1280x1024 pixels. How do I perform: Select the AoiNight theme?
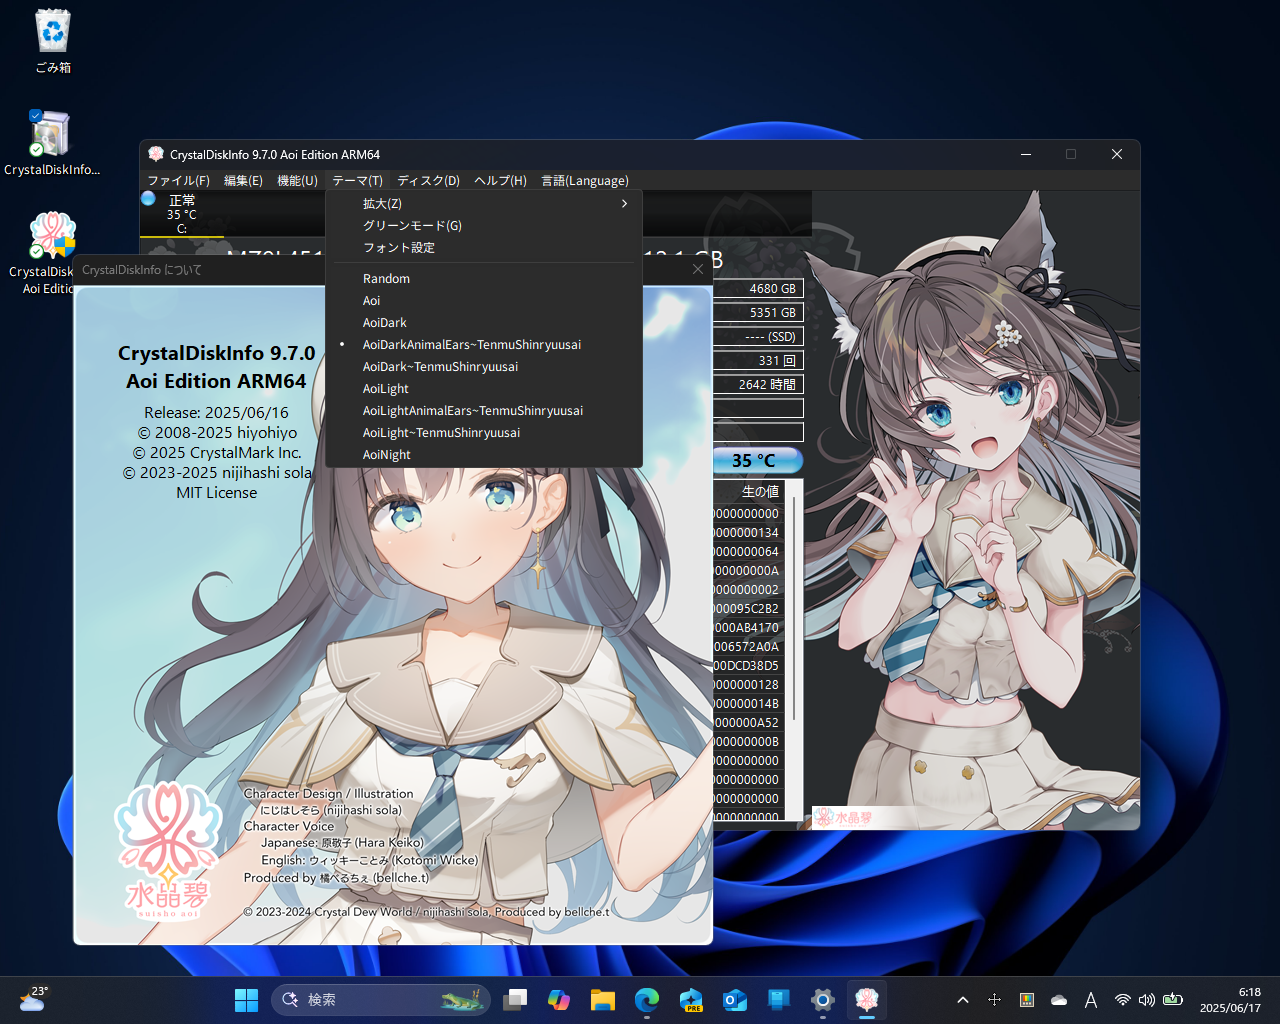pos(387,454)
